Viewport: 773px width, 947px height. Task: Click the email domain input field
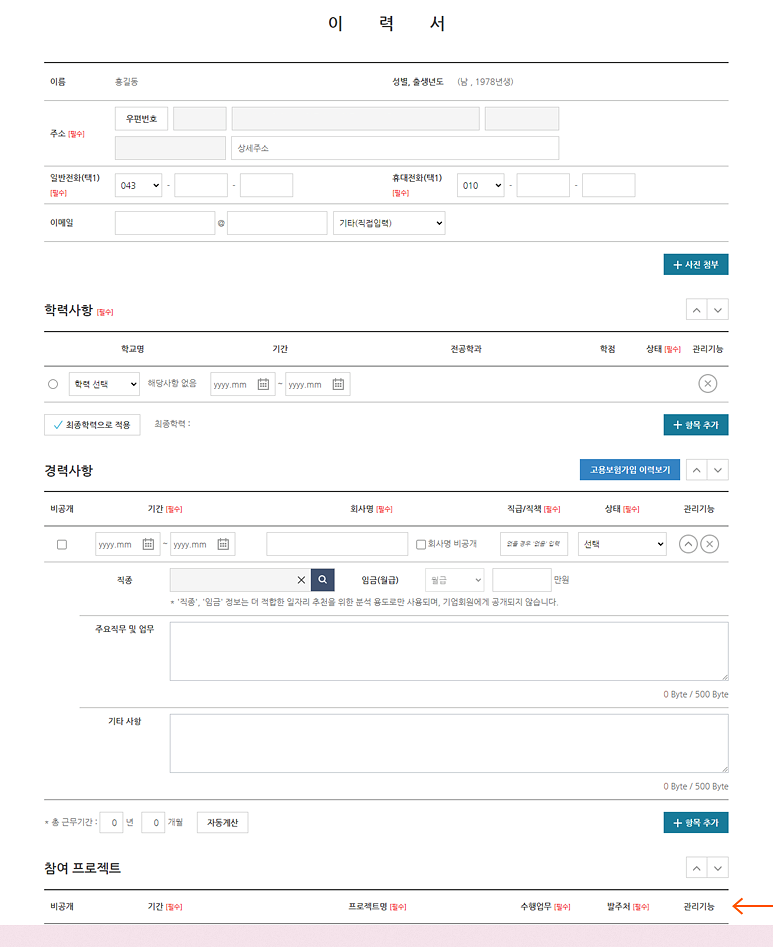tap(277, 223)
